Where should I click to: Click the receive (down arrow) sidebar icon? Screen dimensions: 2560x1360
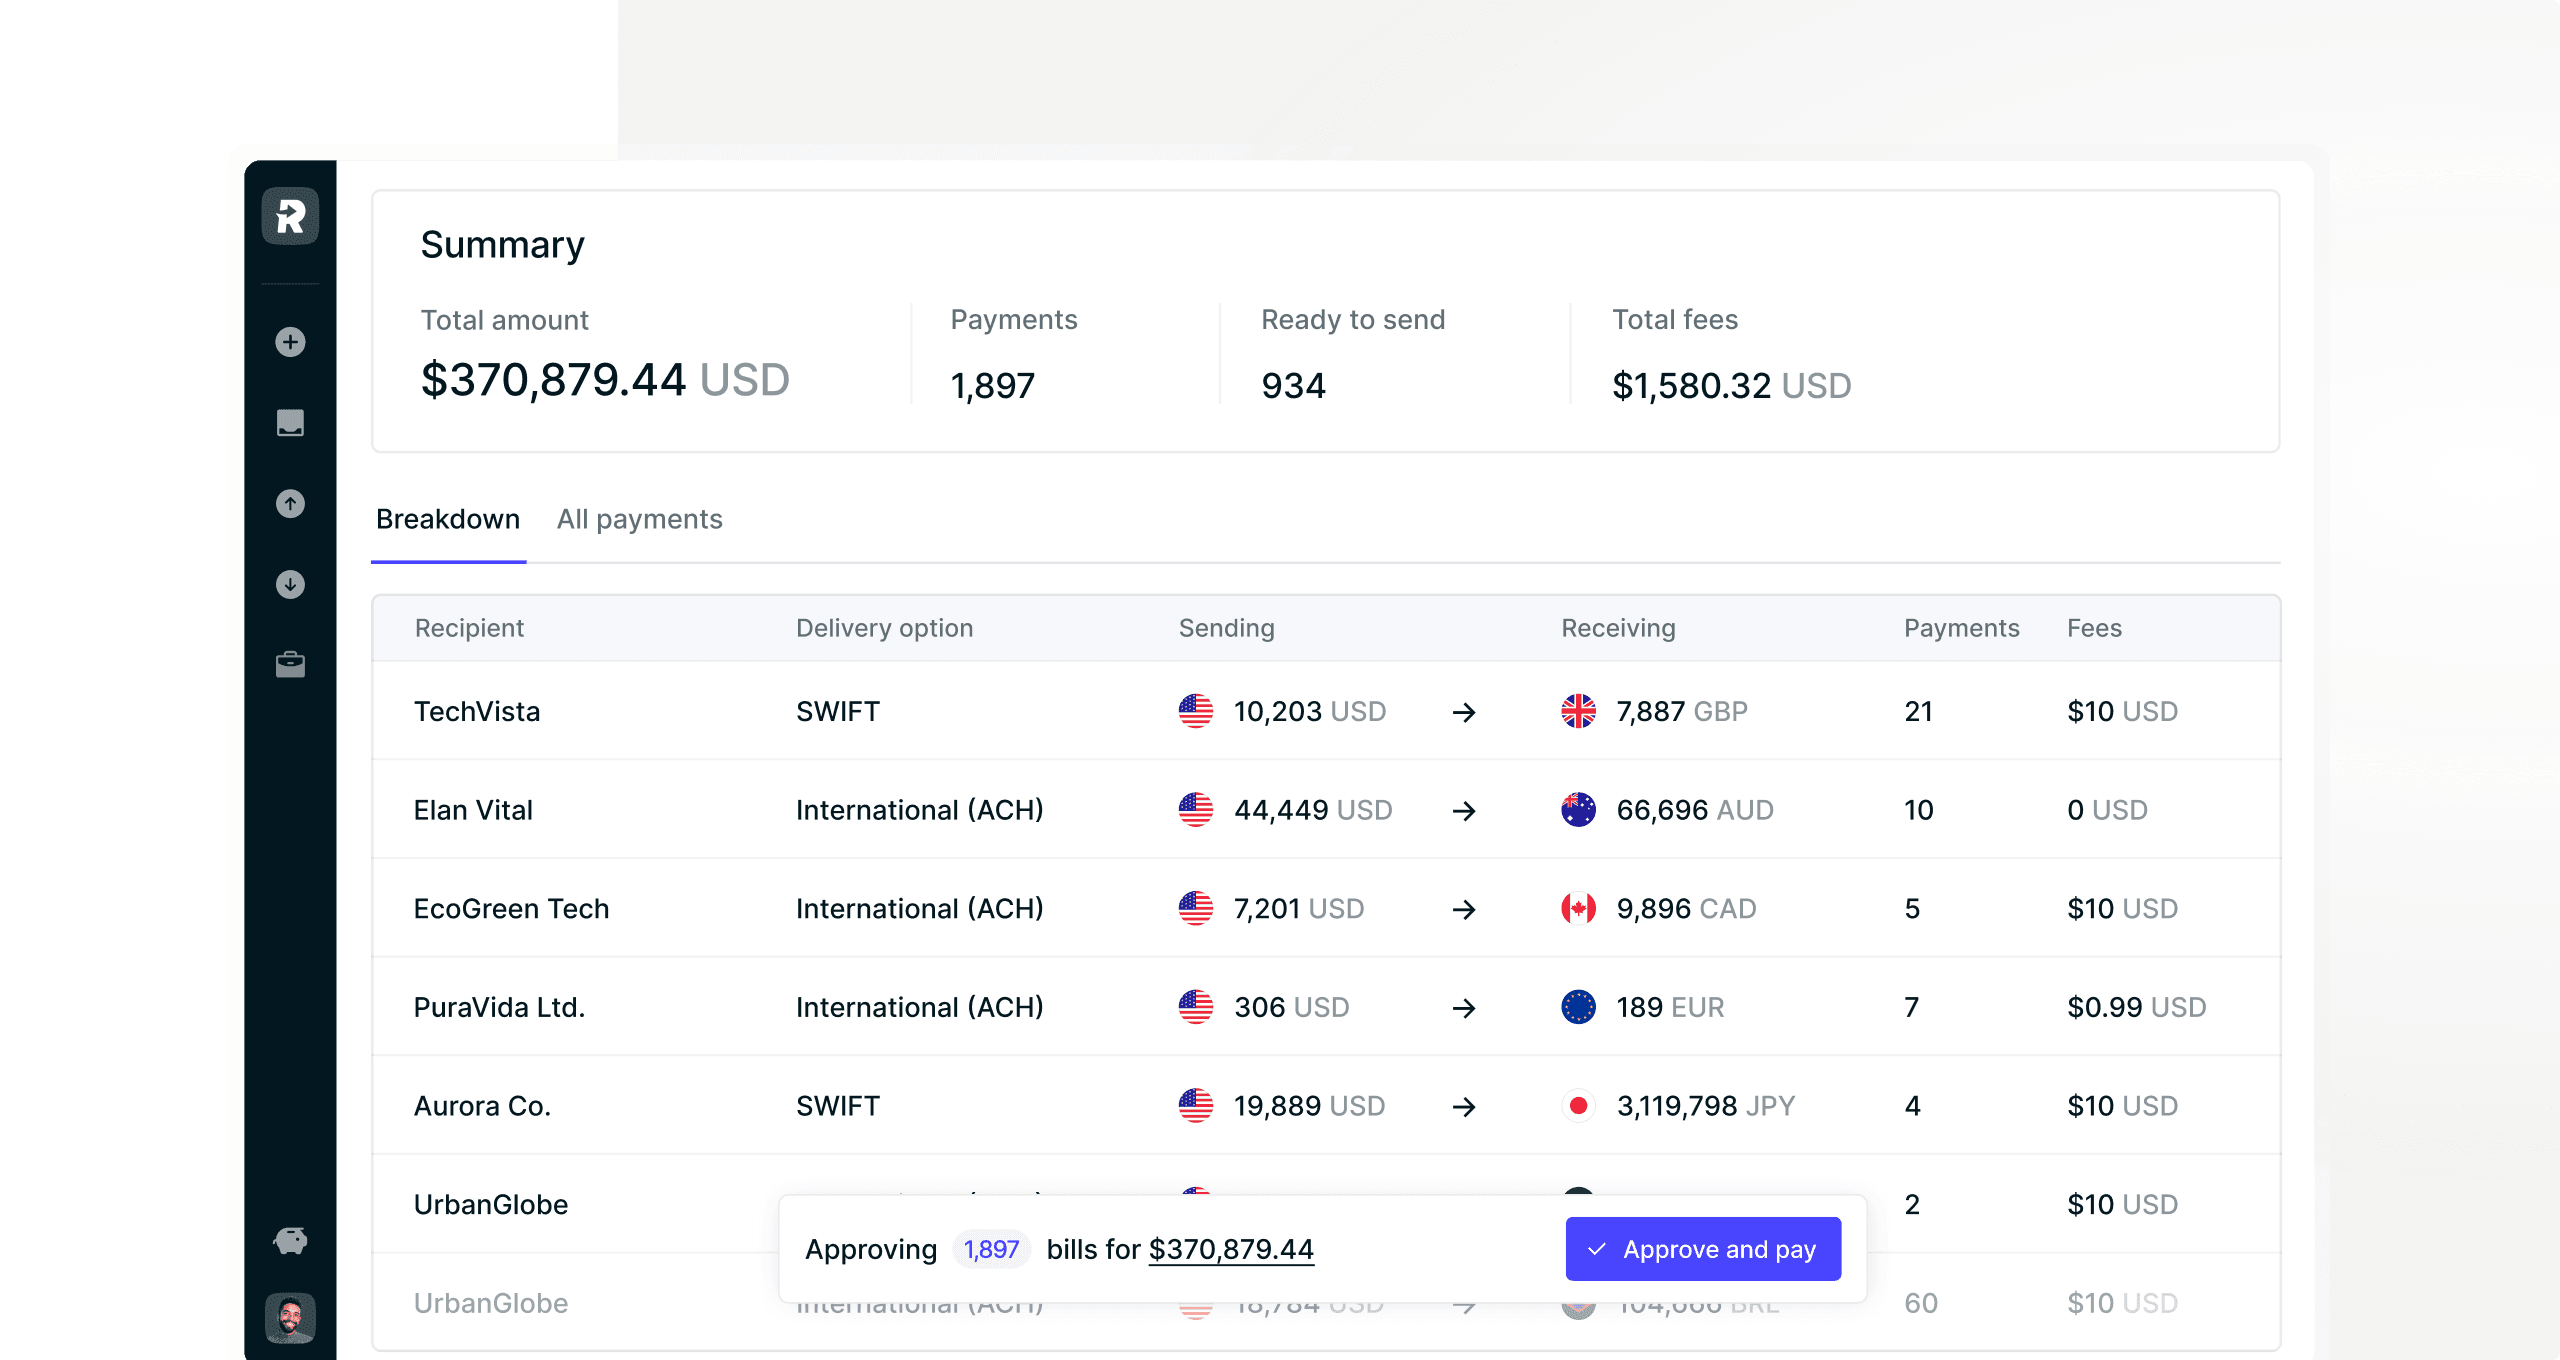[289, 584]
